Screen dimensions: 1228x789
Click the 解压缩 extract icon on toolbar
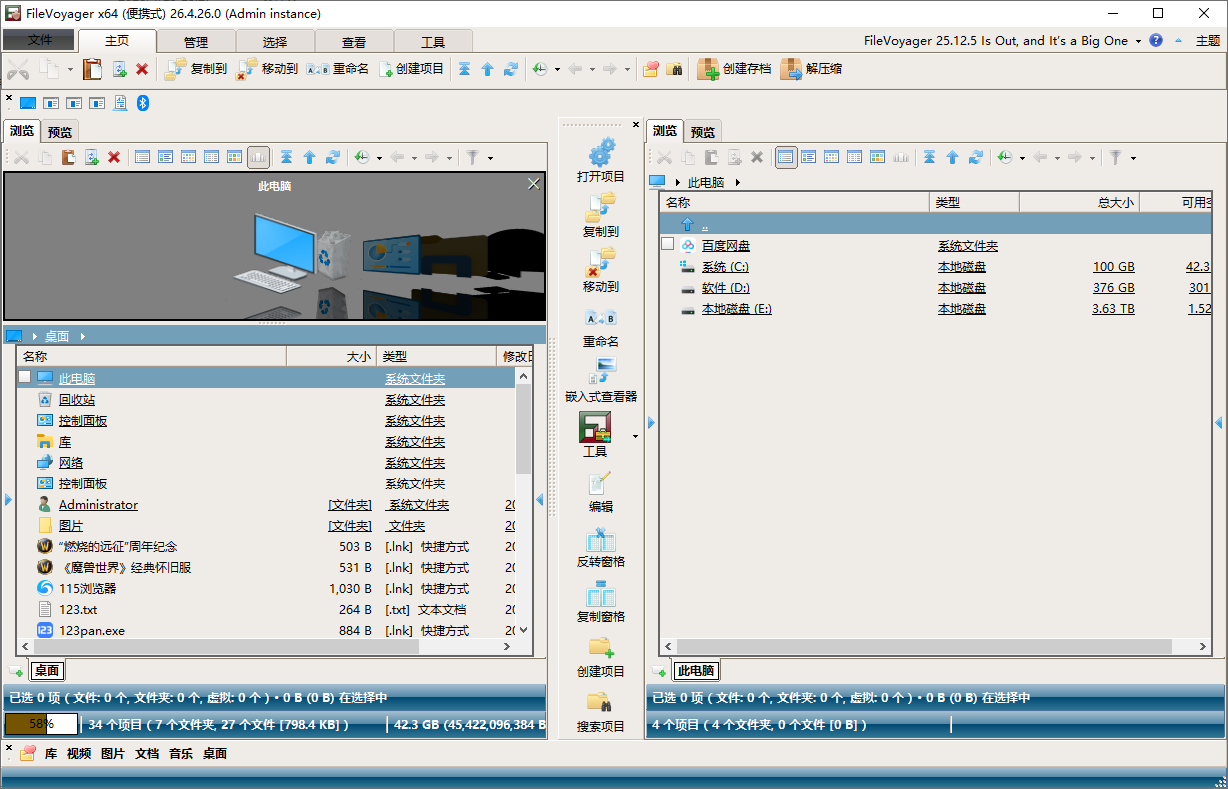[819, 69]
